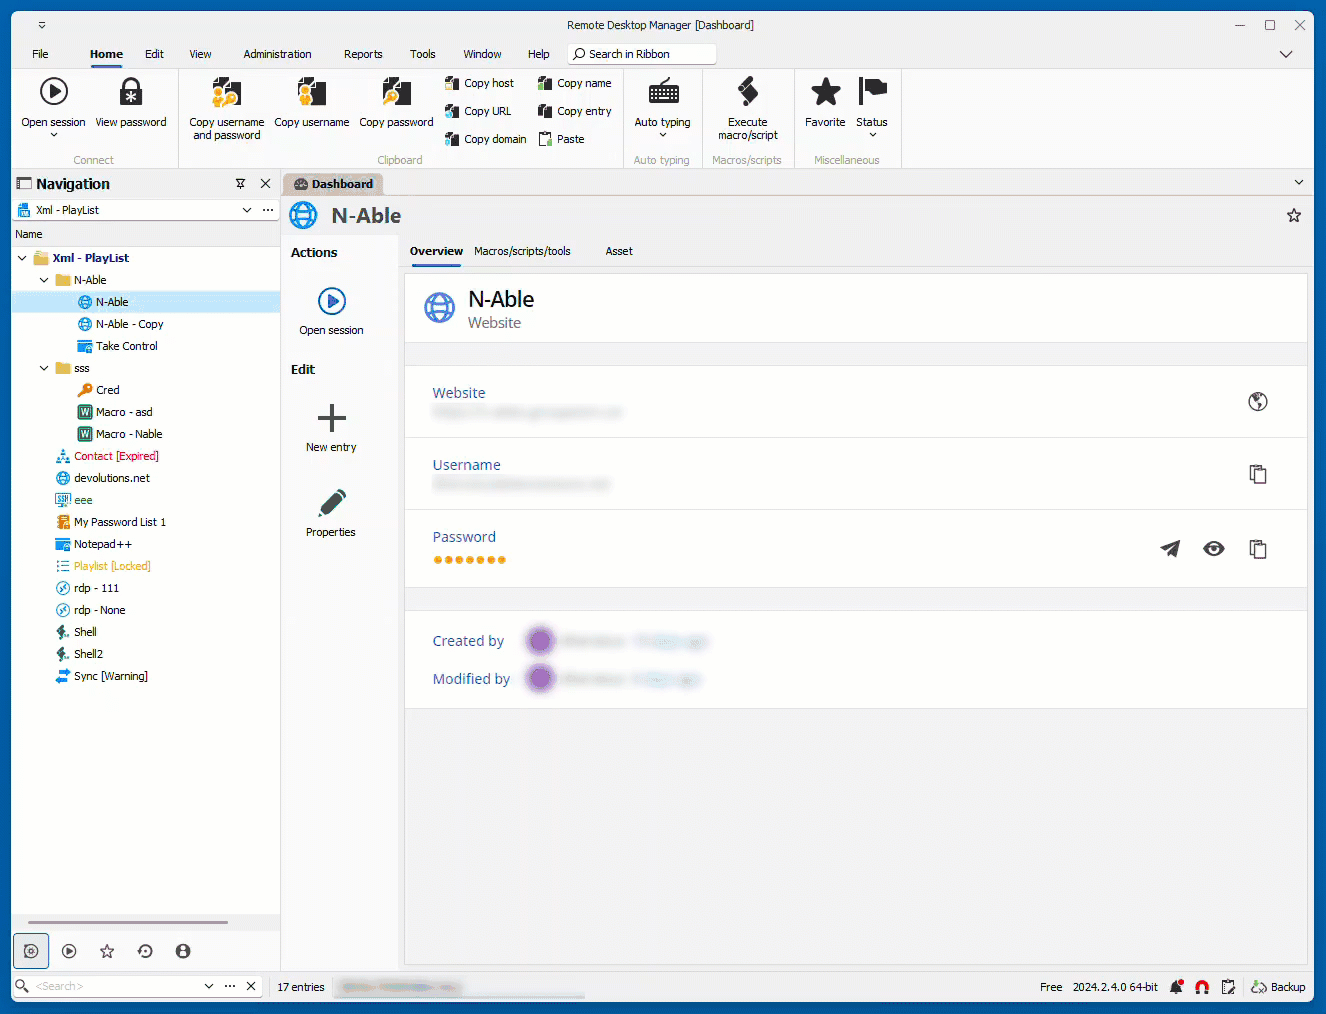Screen dimensions: 1326x1014
Task: Switch to the Macros/scripts/tools tab
Action: click(x=522, y=252)
